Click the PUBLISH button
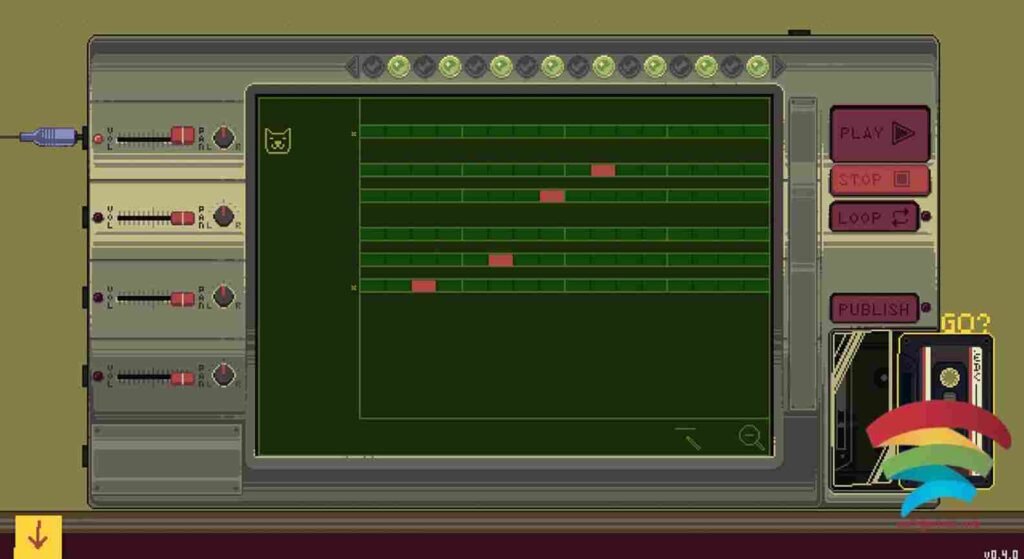The height and width of the screenshot is (559, 1024). [874, 308]
